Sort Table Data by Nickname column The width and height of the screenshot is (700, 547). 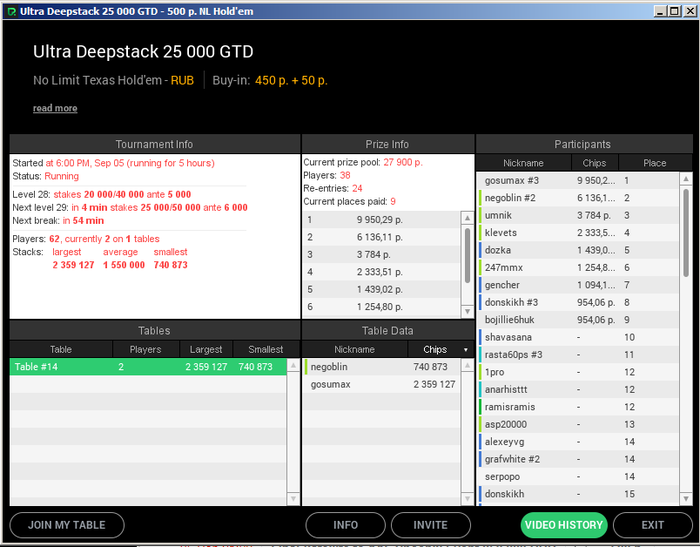pos(355,349)
